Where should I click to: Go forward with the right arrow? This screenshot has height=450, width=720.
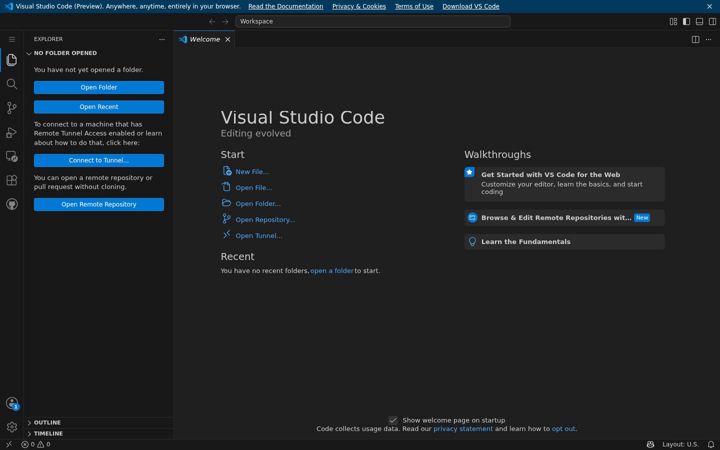click(x=225, y=22)
